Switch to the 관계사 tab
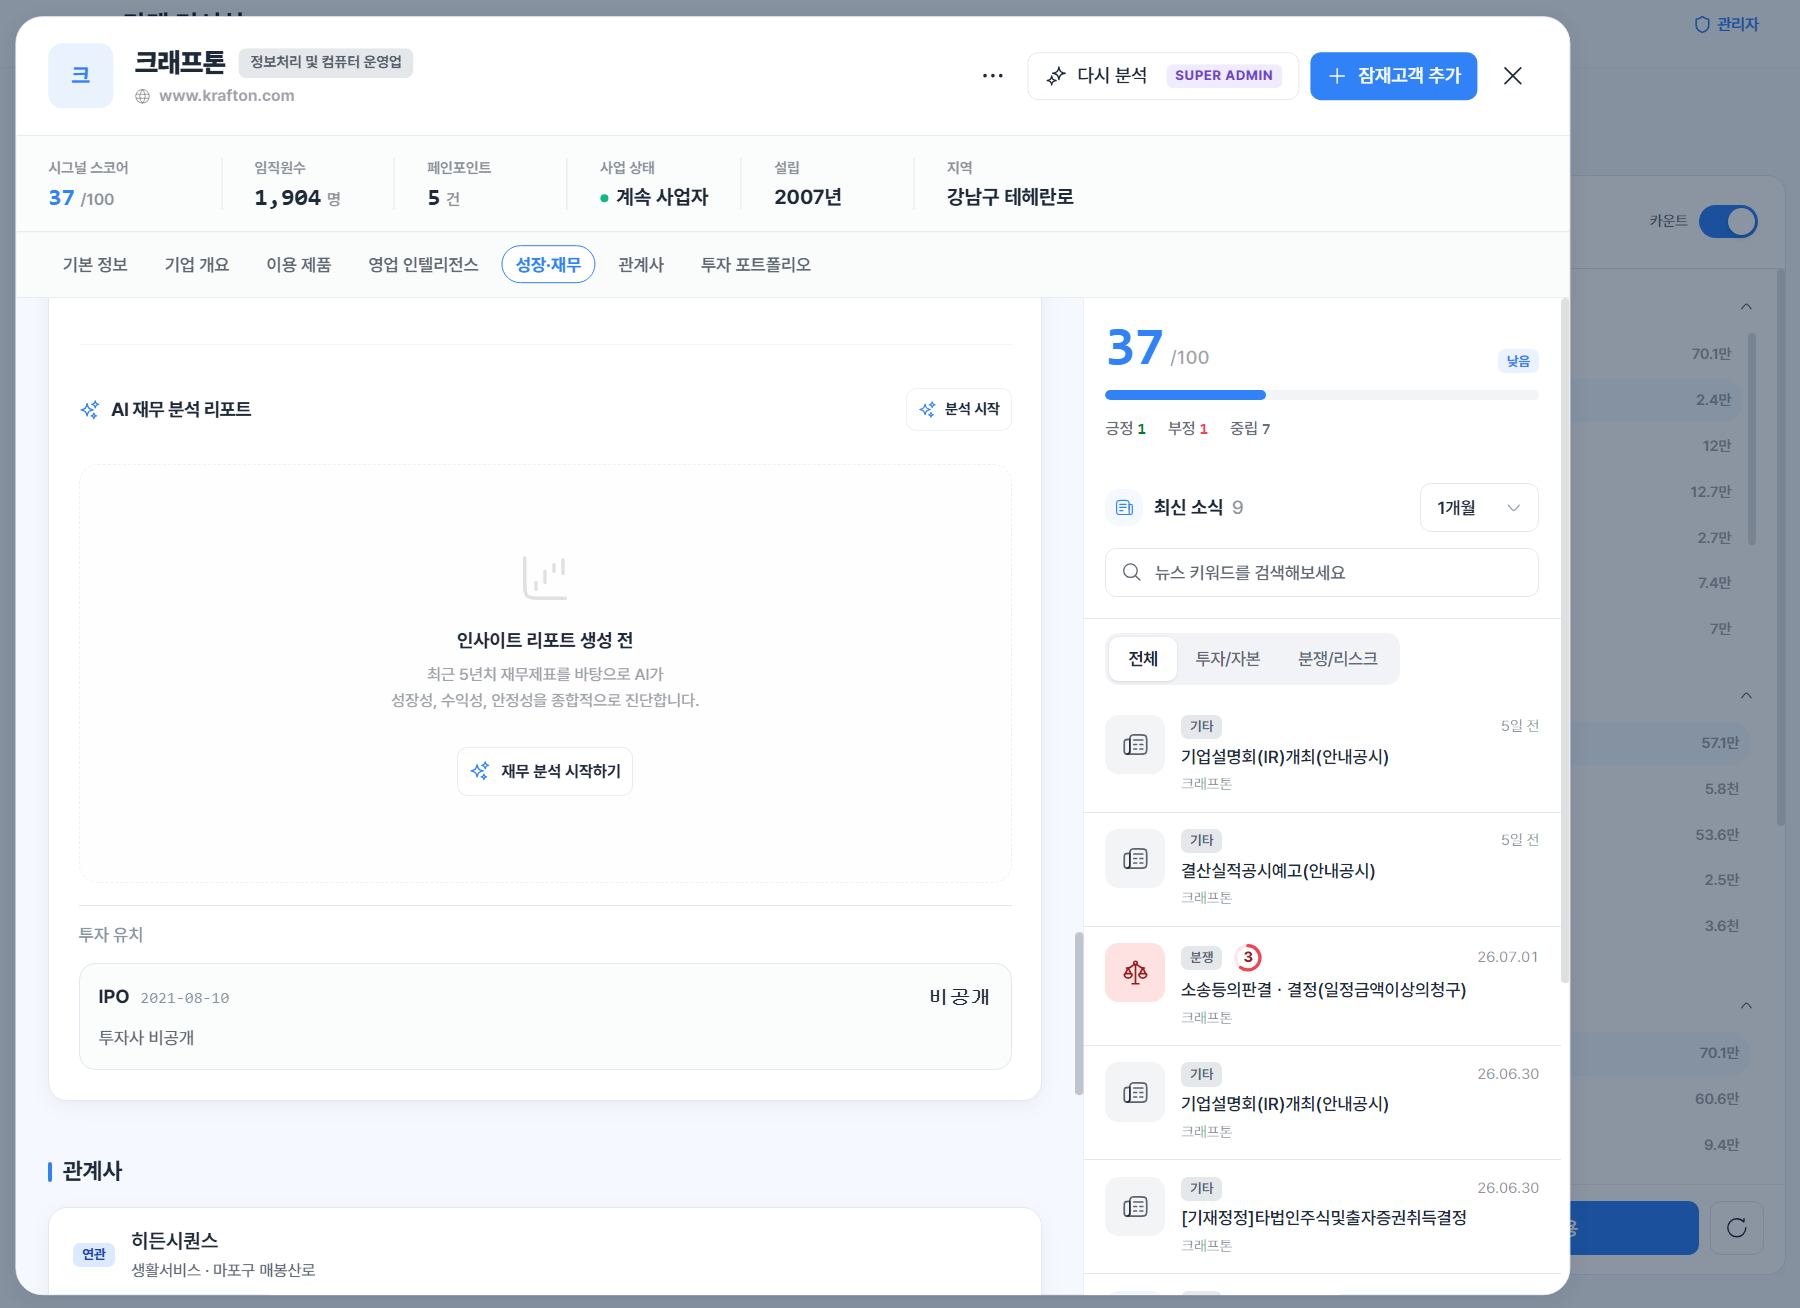 [x=641, y=265]
